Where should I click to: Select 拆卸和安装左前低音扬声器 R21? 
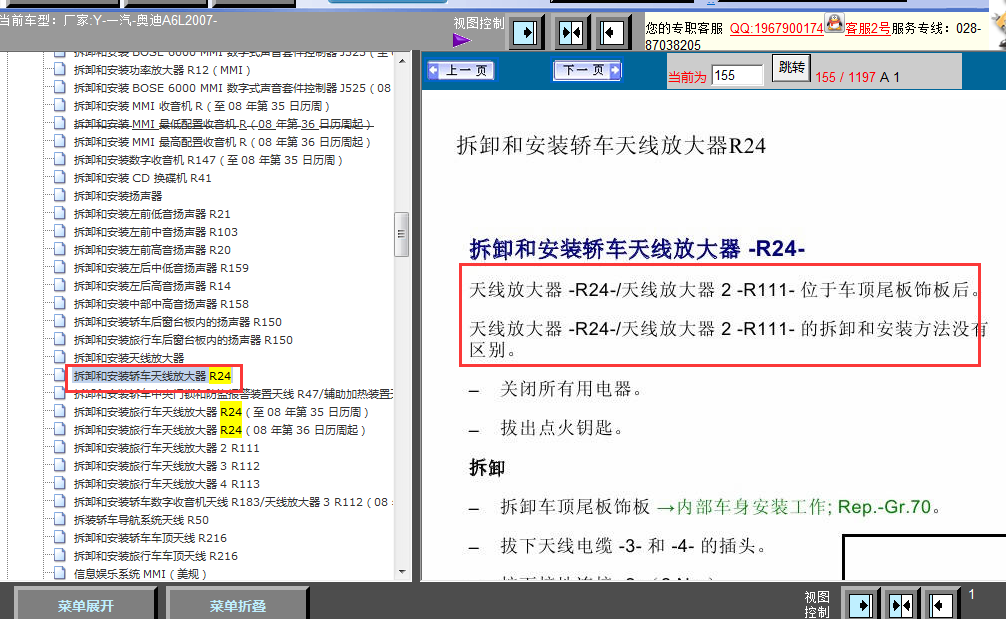coord(152,214)
